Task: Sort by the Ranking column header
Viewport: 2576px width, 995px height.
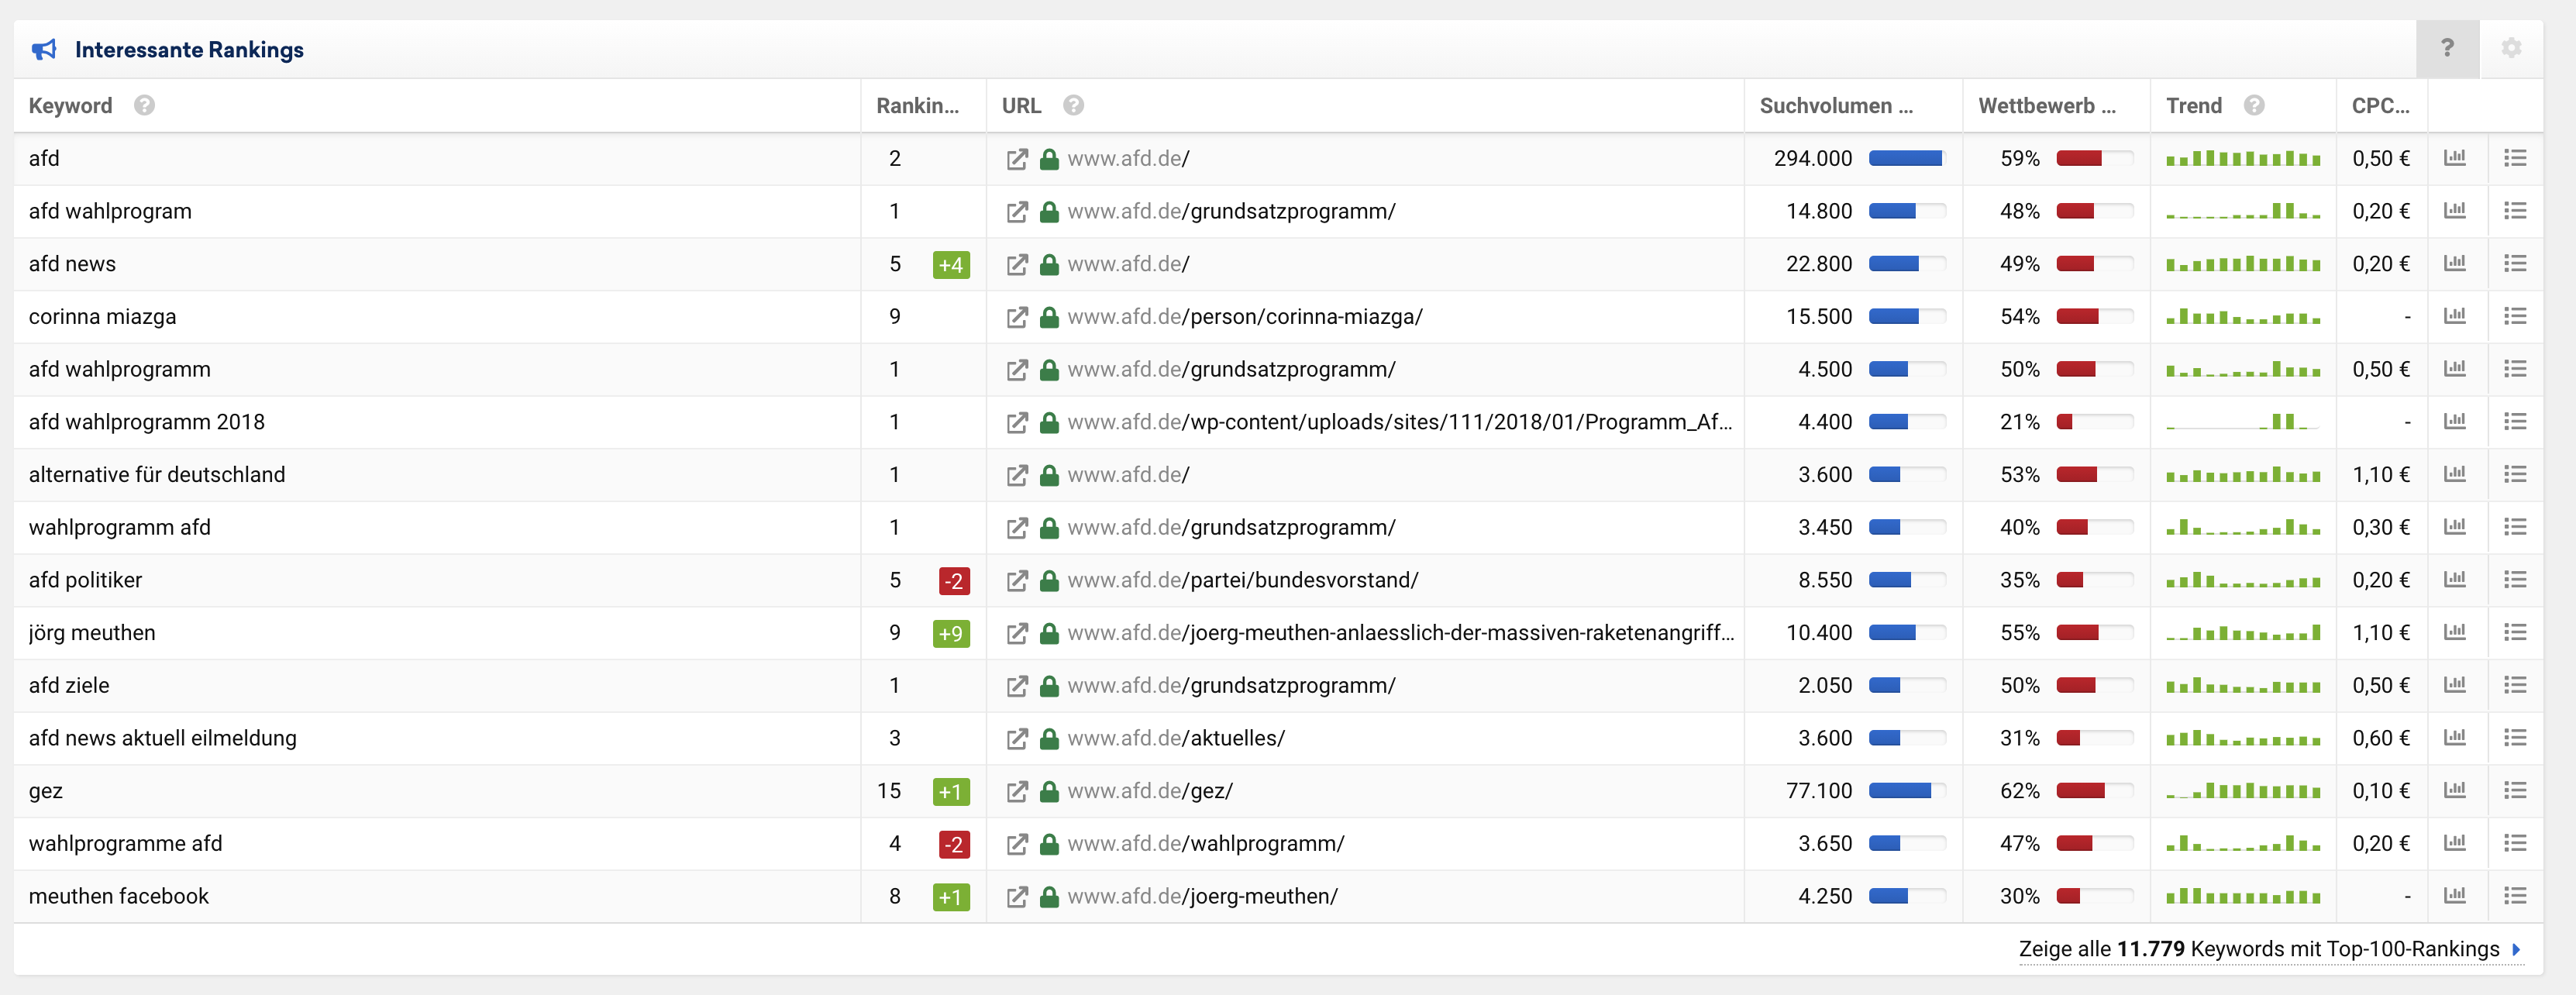Action: click(x=917, y=105)
